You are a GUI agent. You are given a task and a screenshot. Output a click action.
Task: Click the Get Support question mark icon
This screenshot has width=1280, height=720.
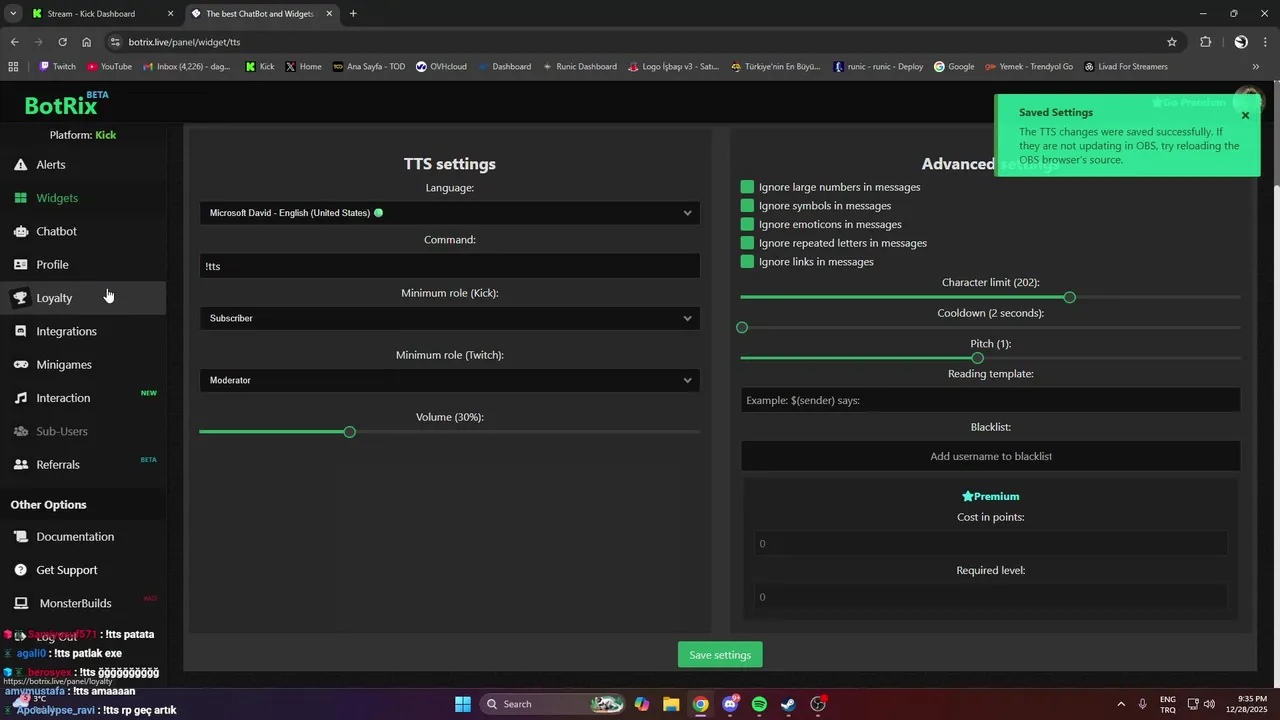click(20, 570)
